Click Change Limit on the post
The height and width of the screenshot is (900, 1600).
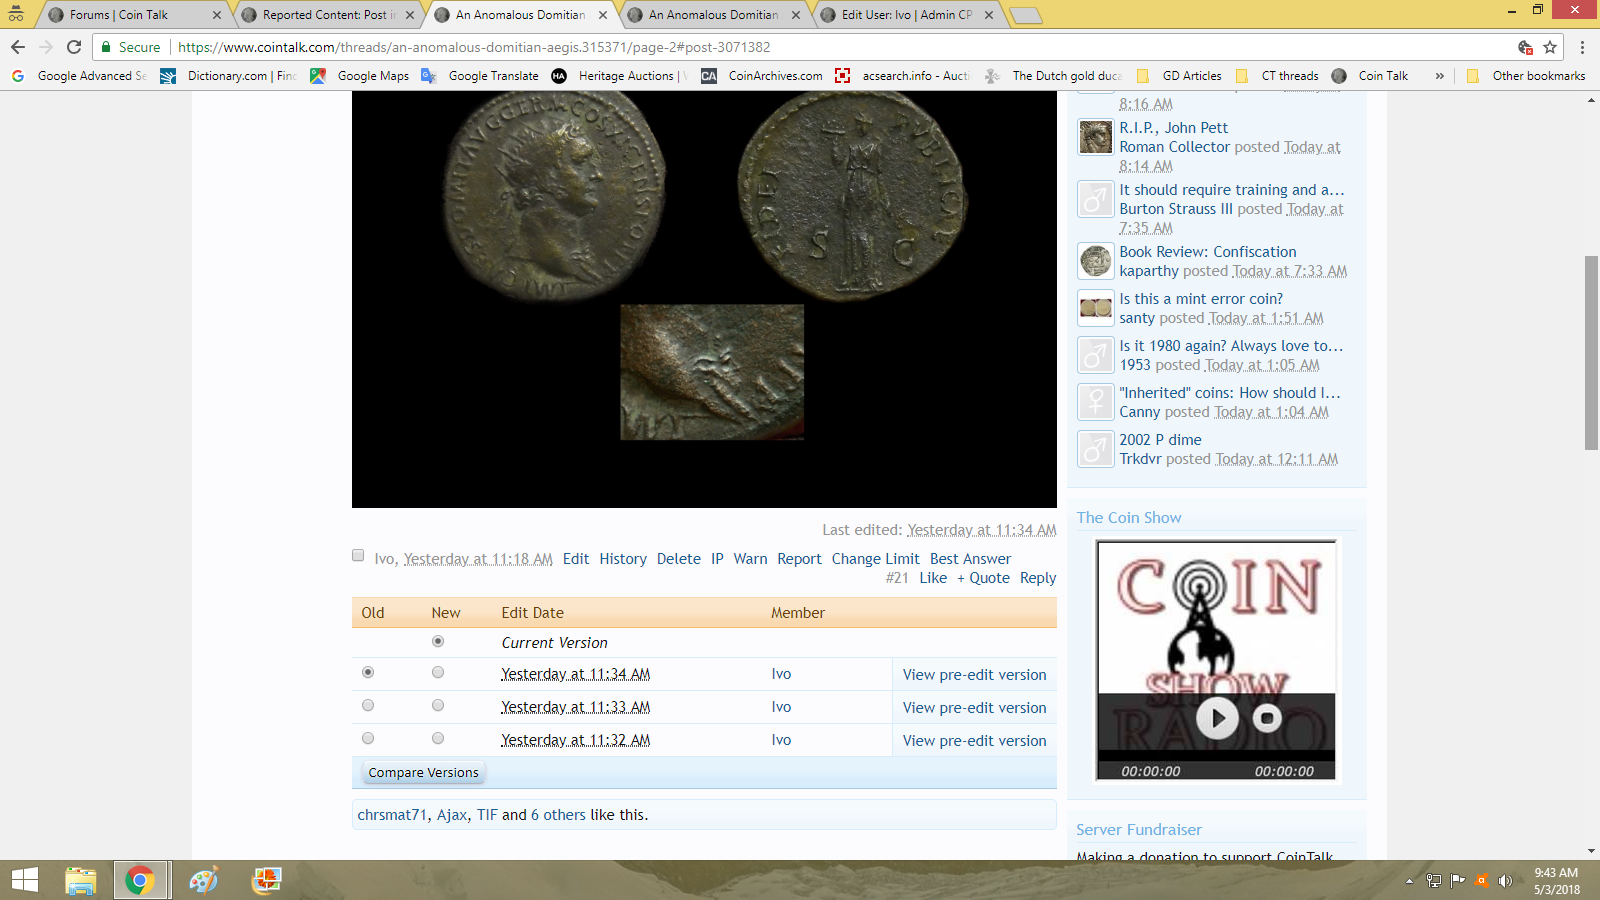[875, 559]
